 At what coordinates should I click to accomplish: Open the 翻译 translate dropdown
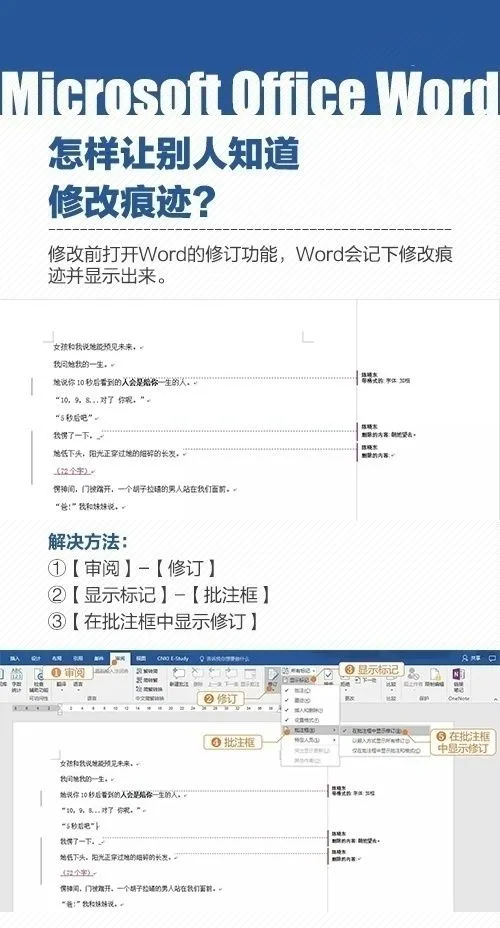coord(62,685)
